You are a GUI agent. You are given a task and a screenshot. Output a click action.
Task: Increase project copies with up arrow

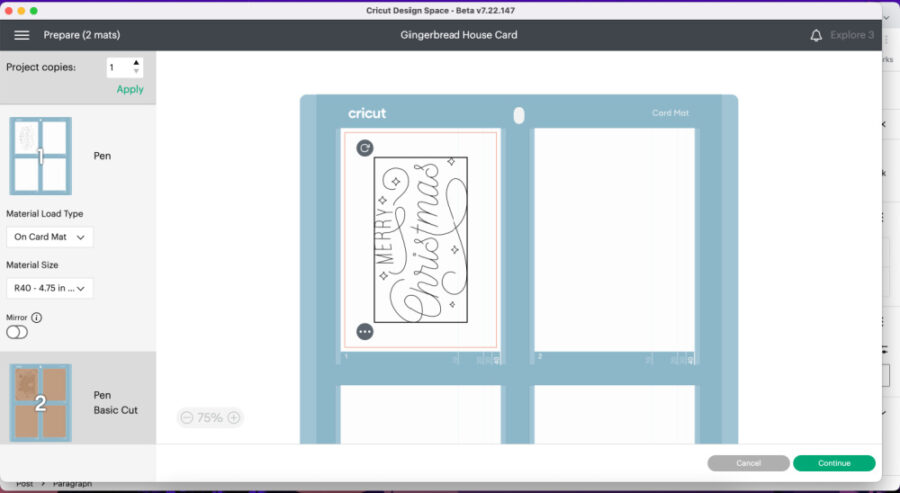click(x=136, y=63)
